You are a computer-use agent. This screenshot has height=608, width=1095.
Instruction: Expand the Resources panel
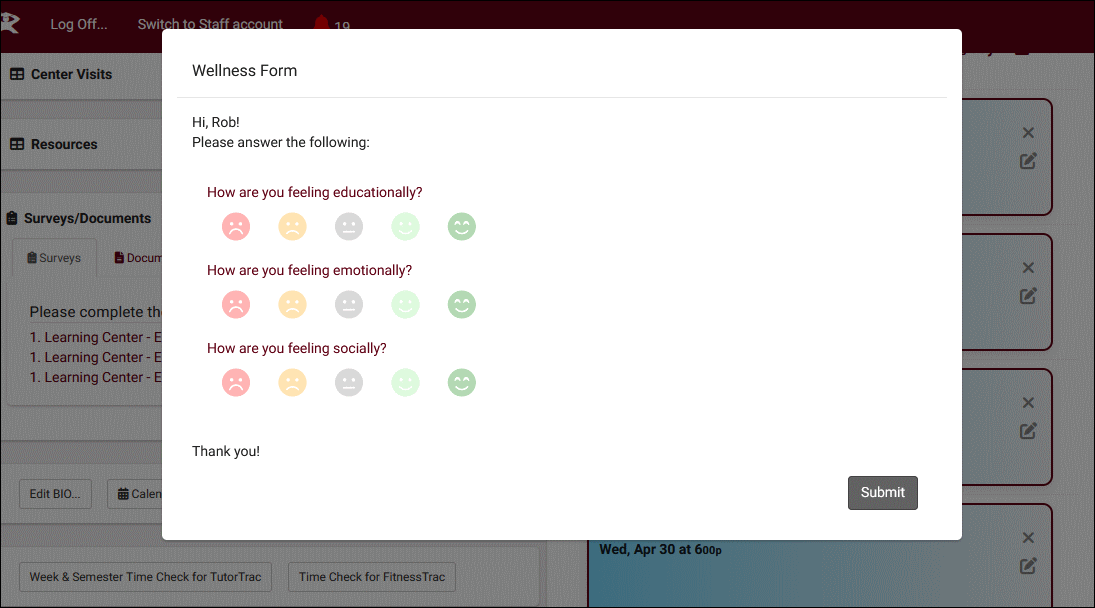click(x=64, y=144)
